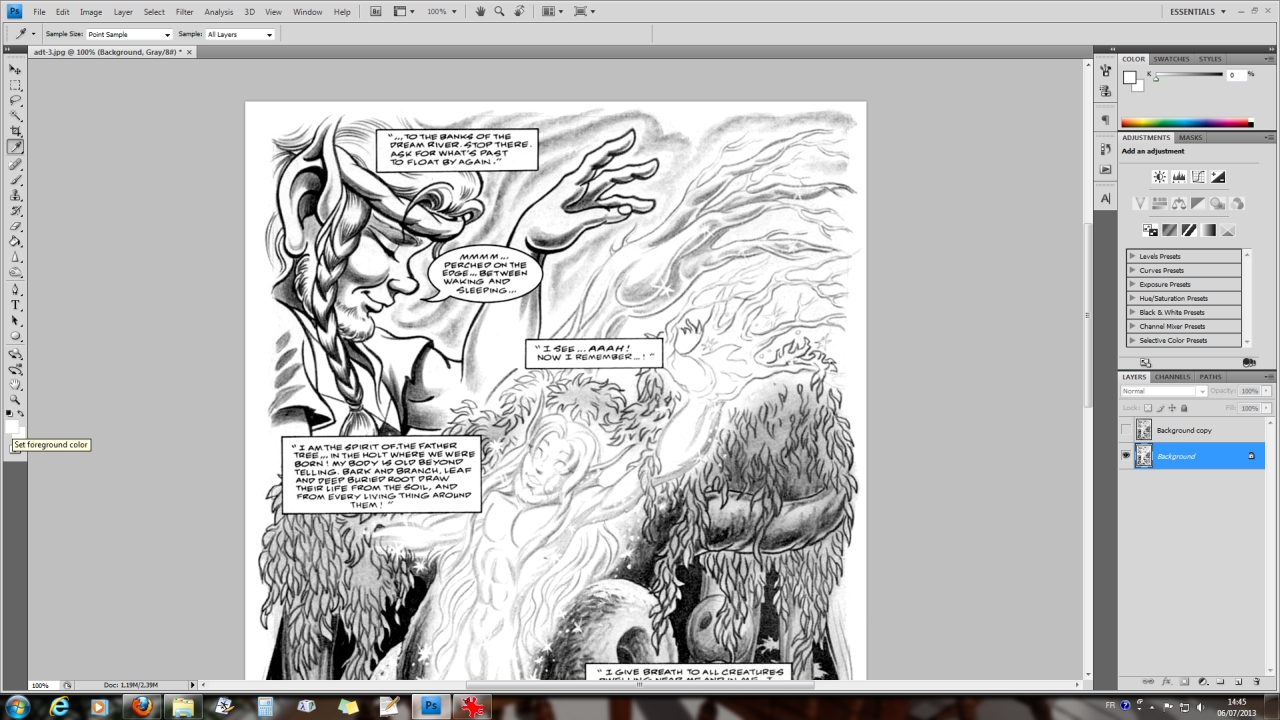Expand the Levels Presets list
The height and width of the screenshot is (720, 1280).
(1132, 257)
